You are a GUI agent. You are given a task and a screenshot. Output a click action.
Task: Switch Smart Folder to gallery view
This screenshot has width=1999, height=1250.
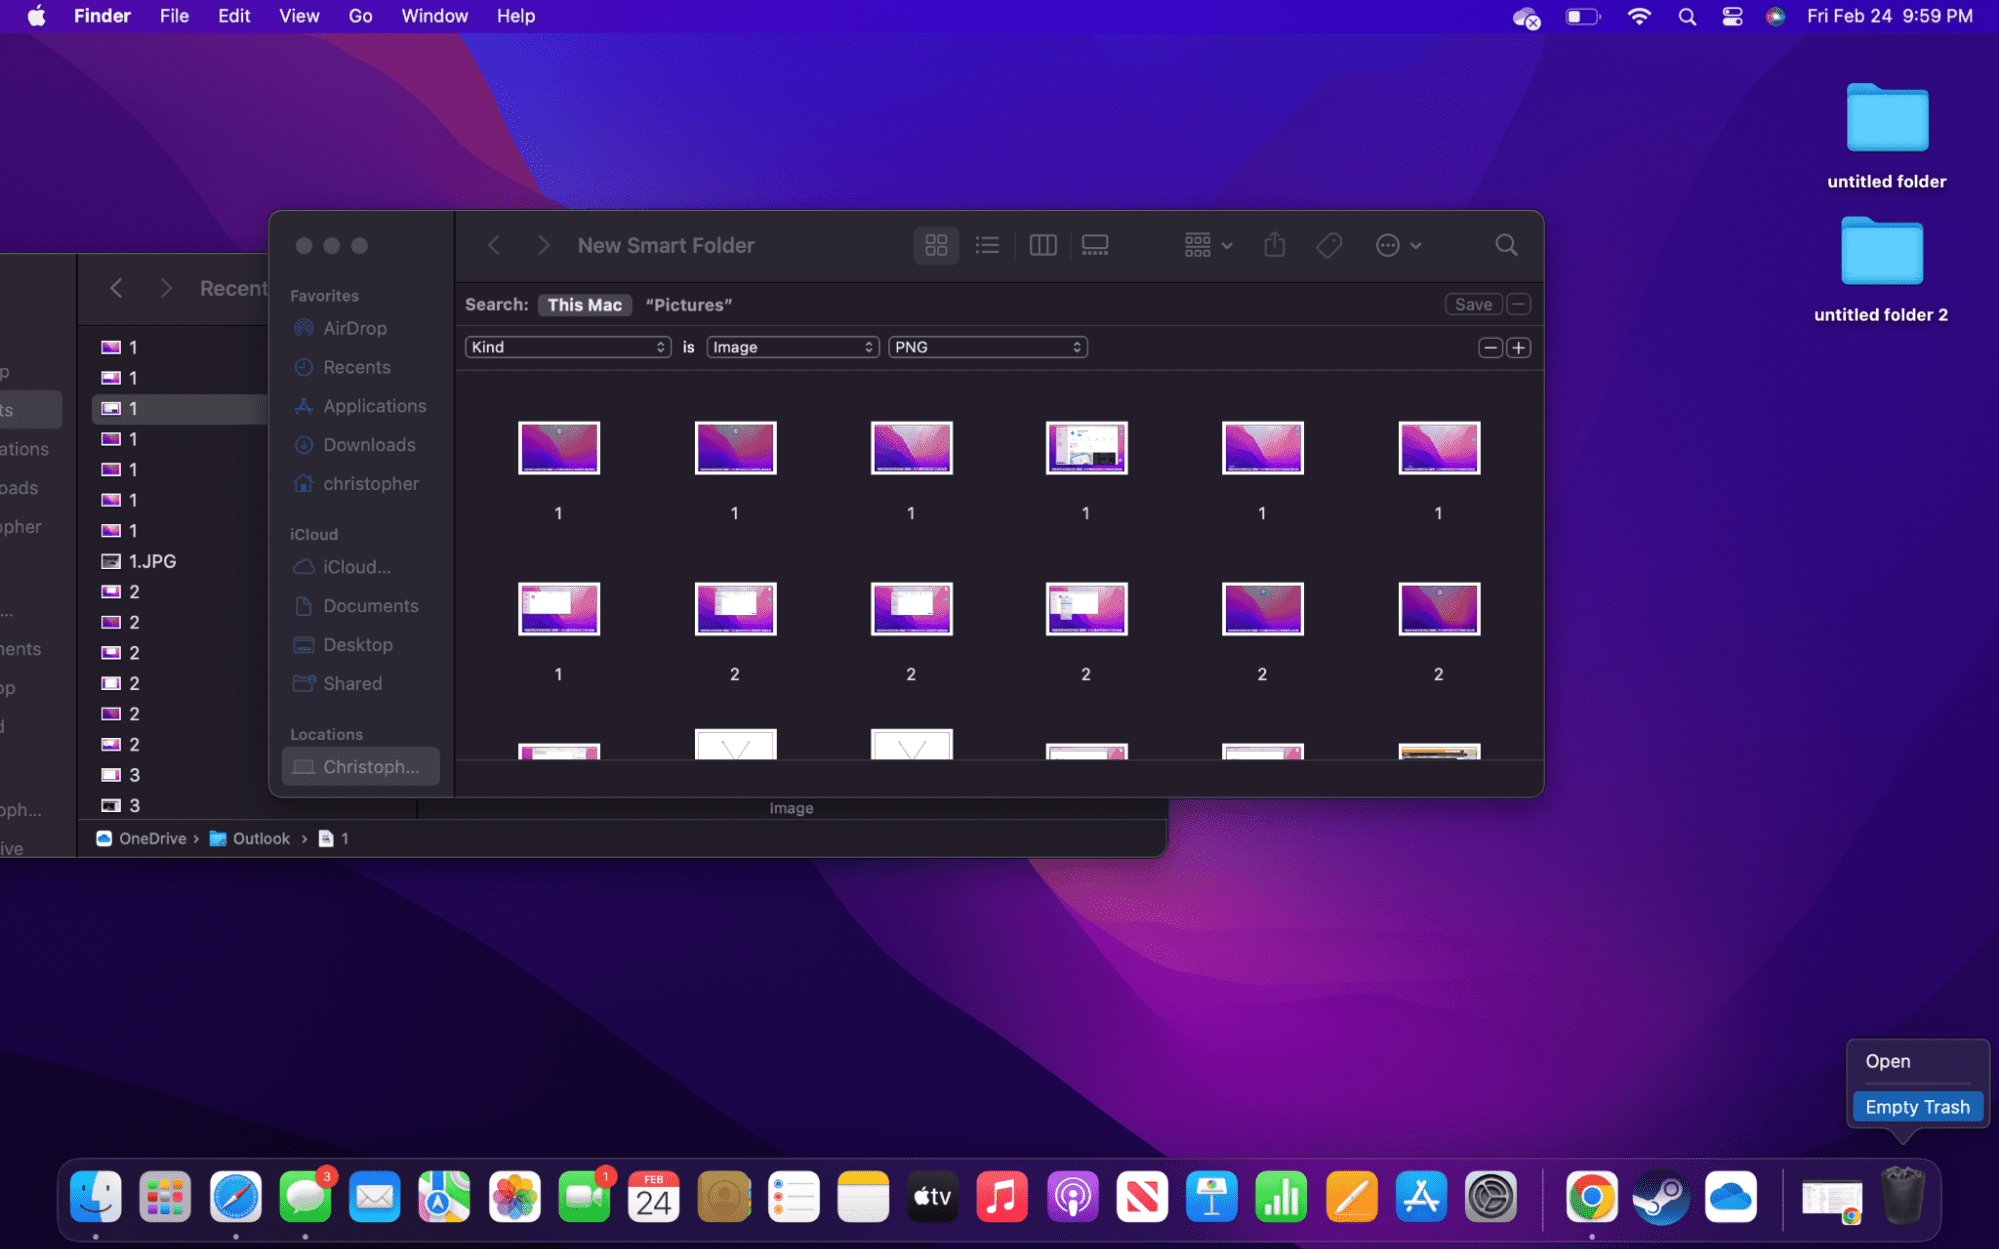tap(1095, 245)
